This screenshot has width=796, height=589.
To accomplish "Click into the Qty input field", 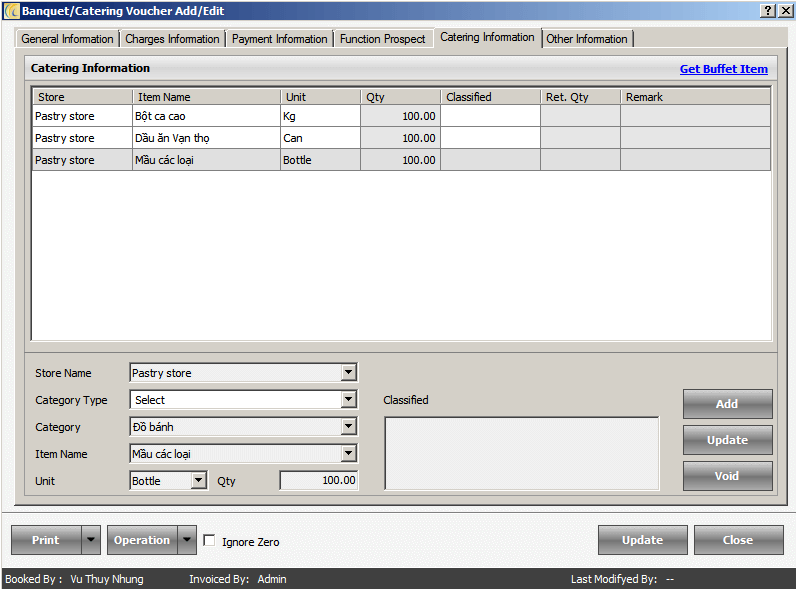I will tap(318, 481).
